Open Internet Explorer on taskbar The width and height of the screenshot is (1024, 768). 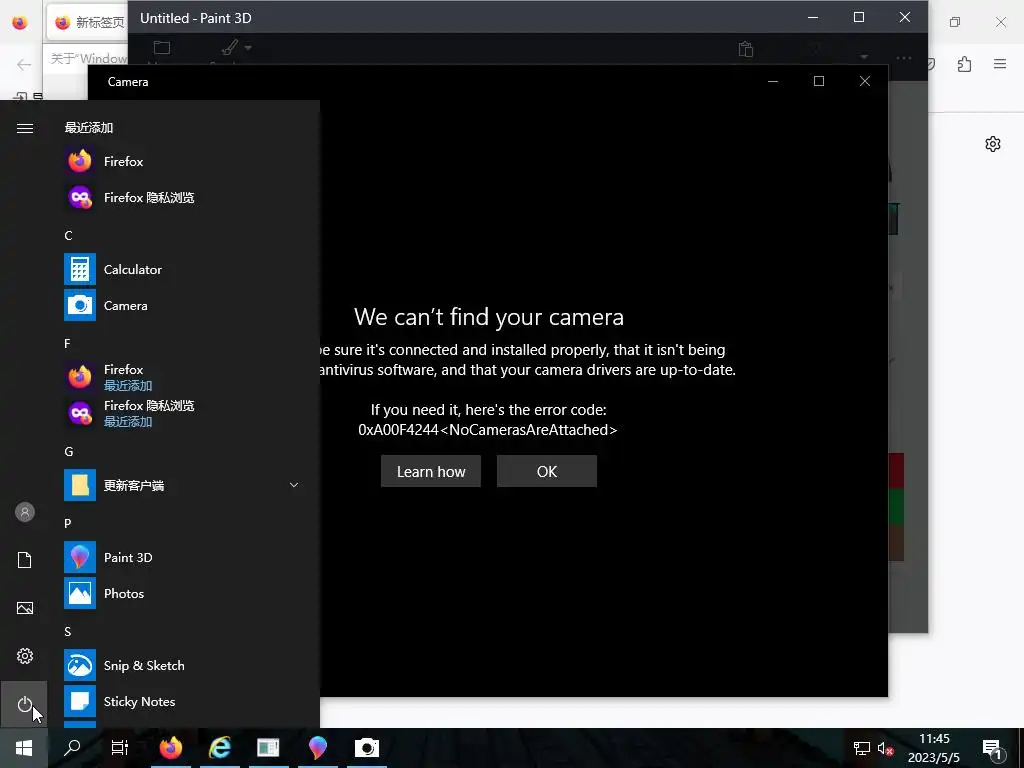pyautogui.click(x=220, y=748)
